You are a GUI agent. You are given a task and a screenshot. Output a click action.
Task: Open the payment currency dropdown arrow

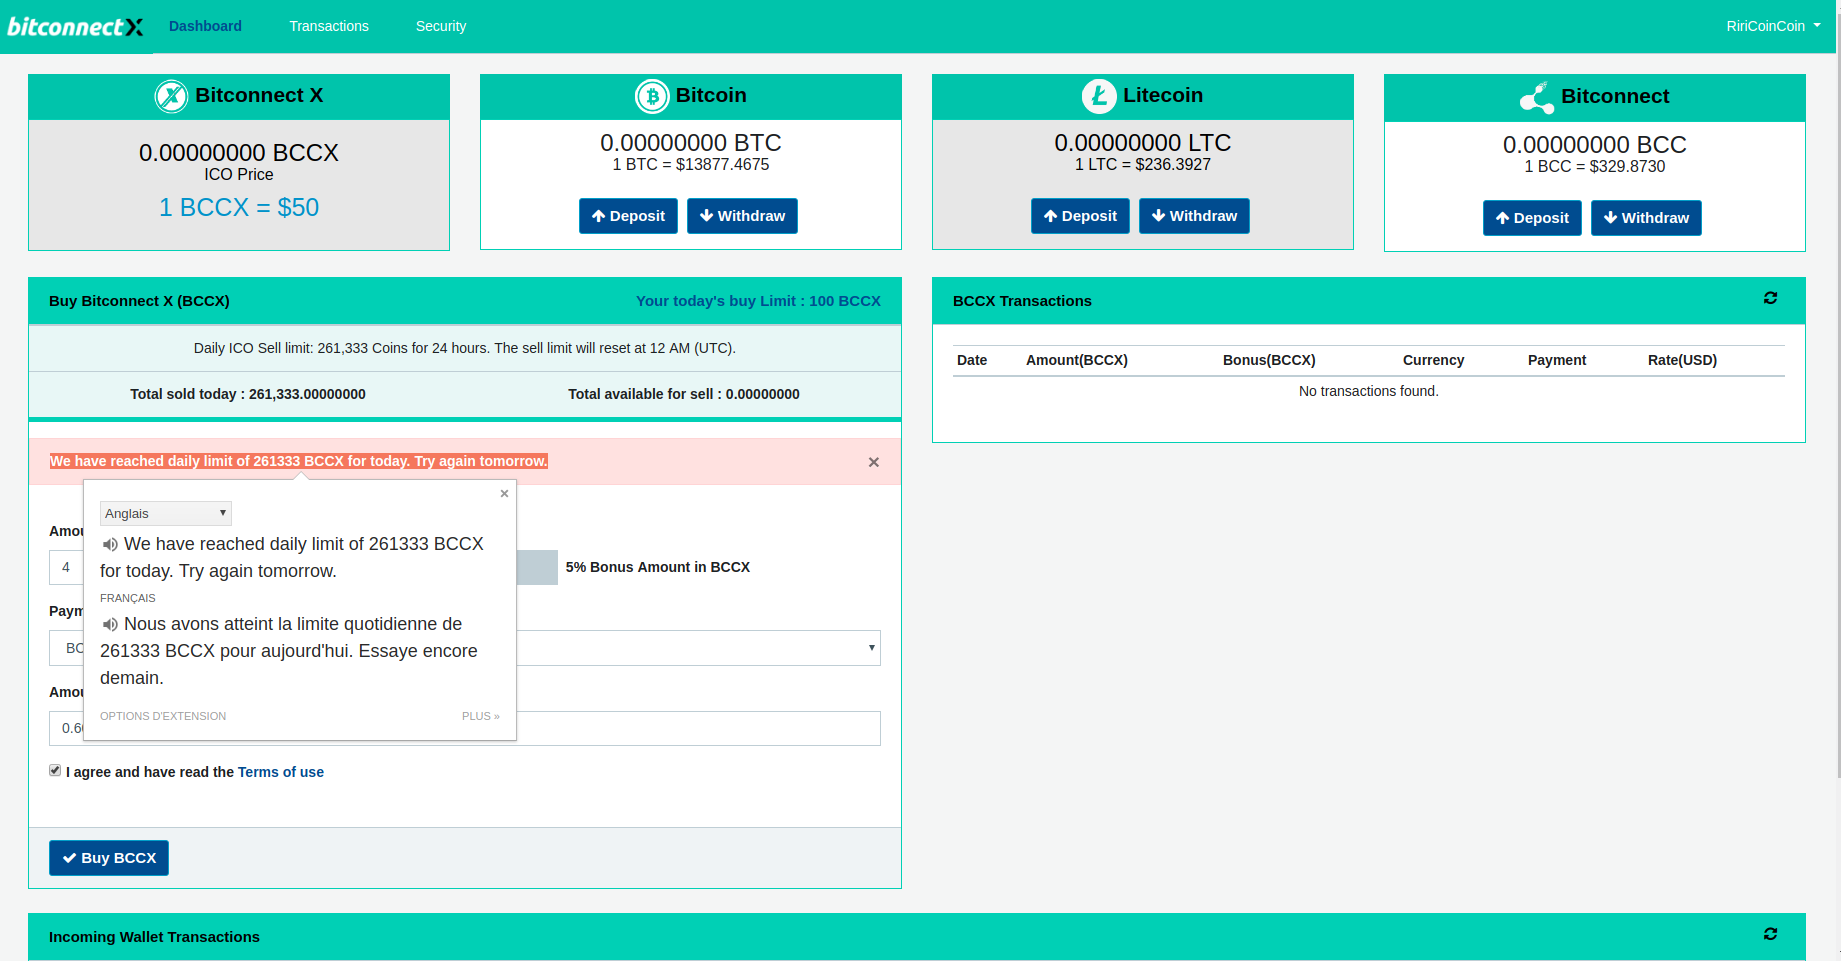872,648
